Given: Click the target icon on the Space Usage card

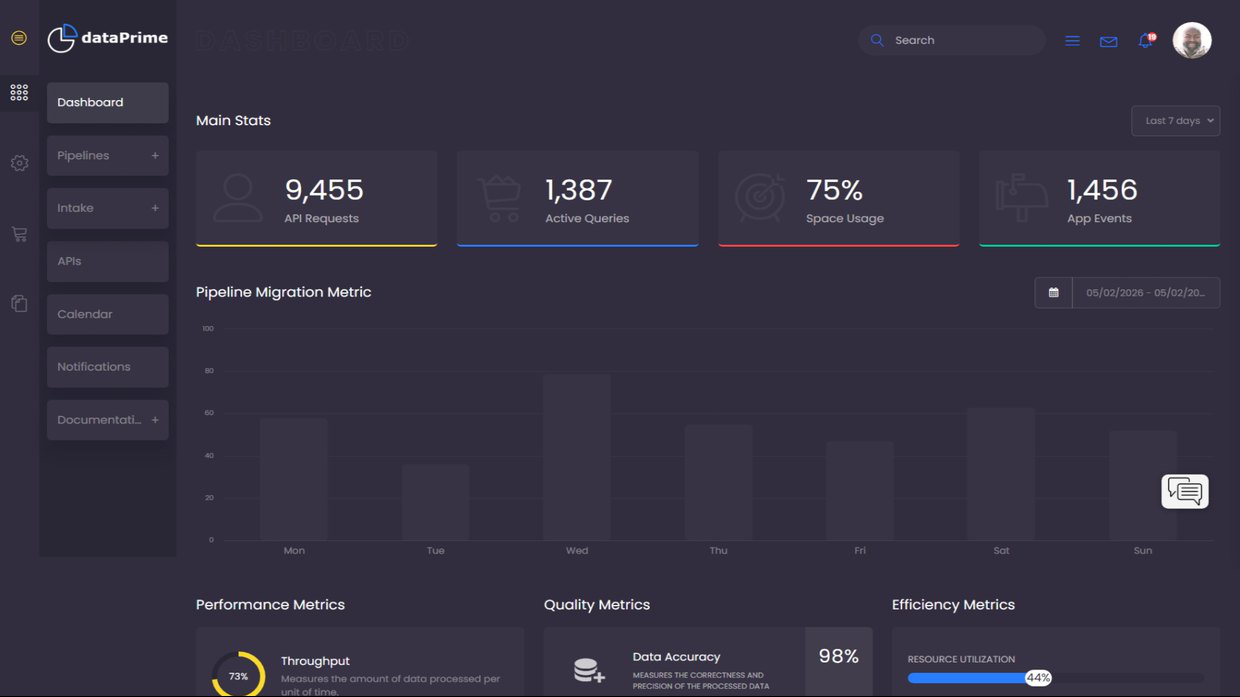Looking at the screenshot, I should pos(760,198).
